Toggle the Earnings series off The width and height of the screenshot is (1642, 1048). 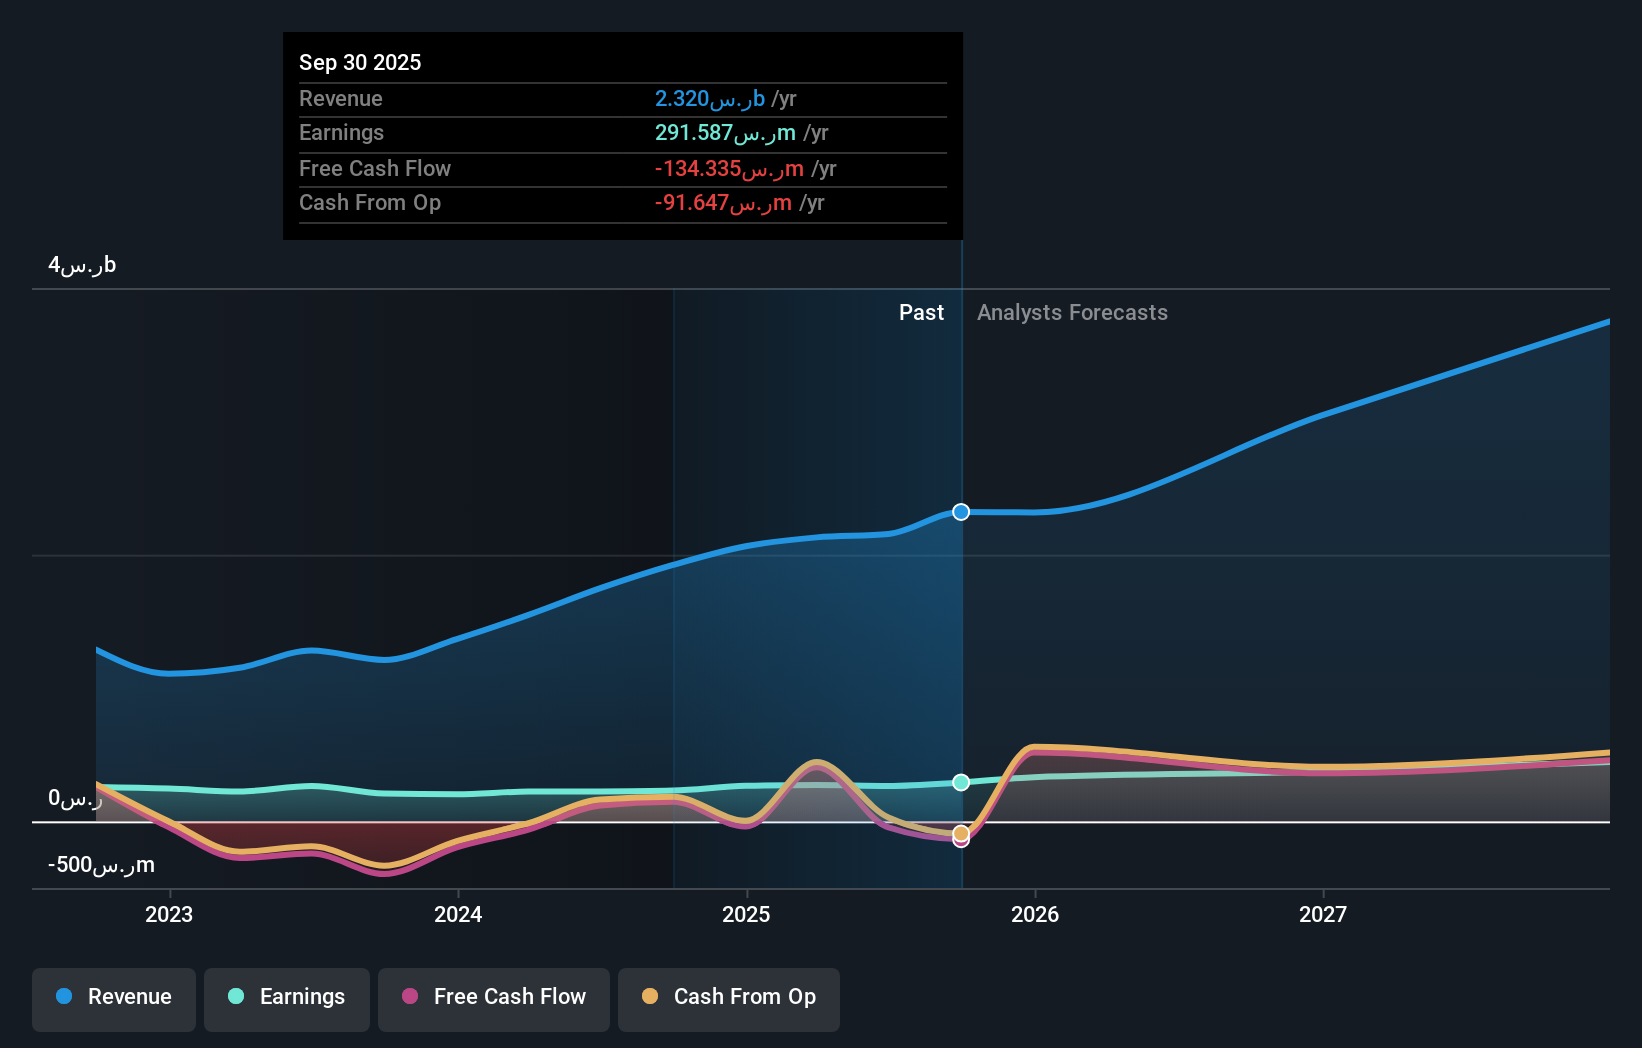(287, 997)
